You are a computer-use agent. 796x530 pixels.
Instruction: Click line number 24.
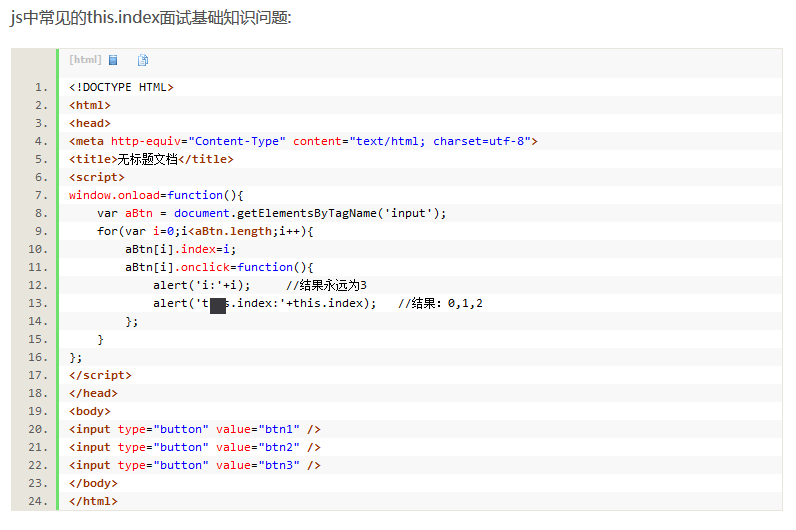coord(38,501)
